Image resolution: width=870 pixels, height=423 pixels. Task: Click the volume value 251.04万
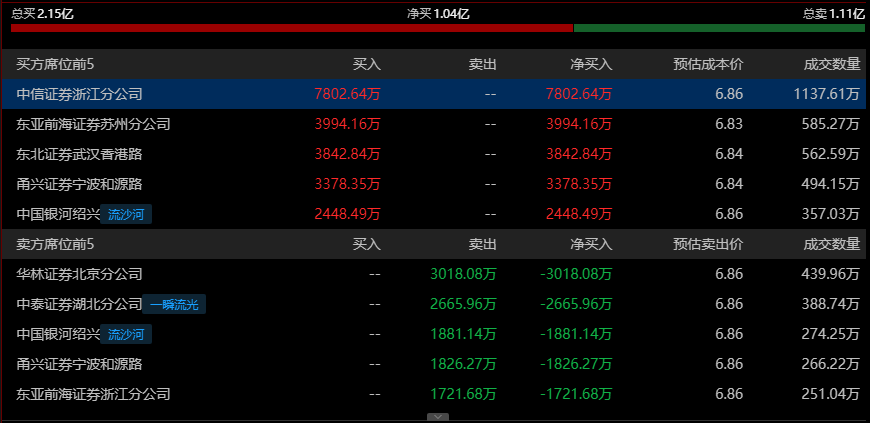(x=831, y=394)
